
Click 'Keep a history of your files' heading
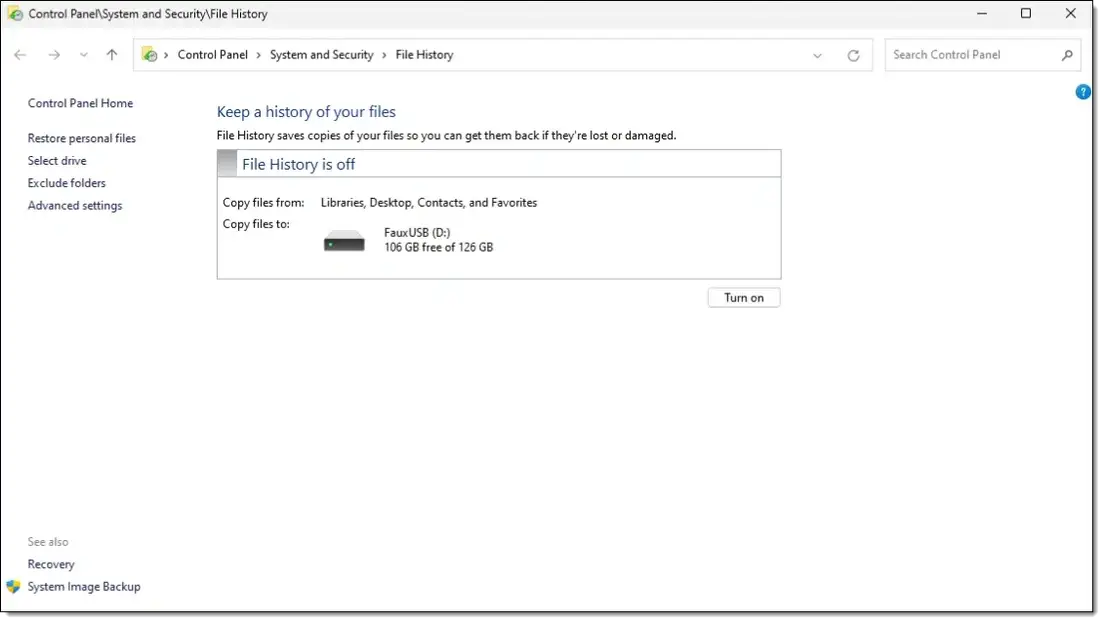click(x=306, y=112)
